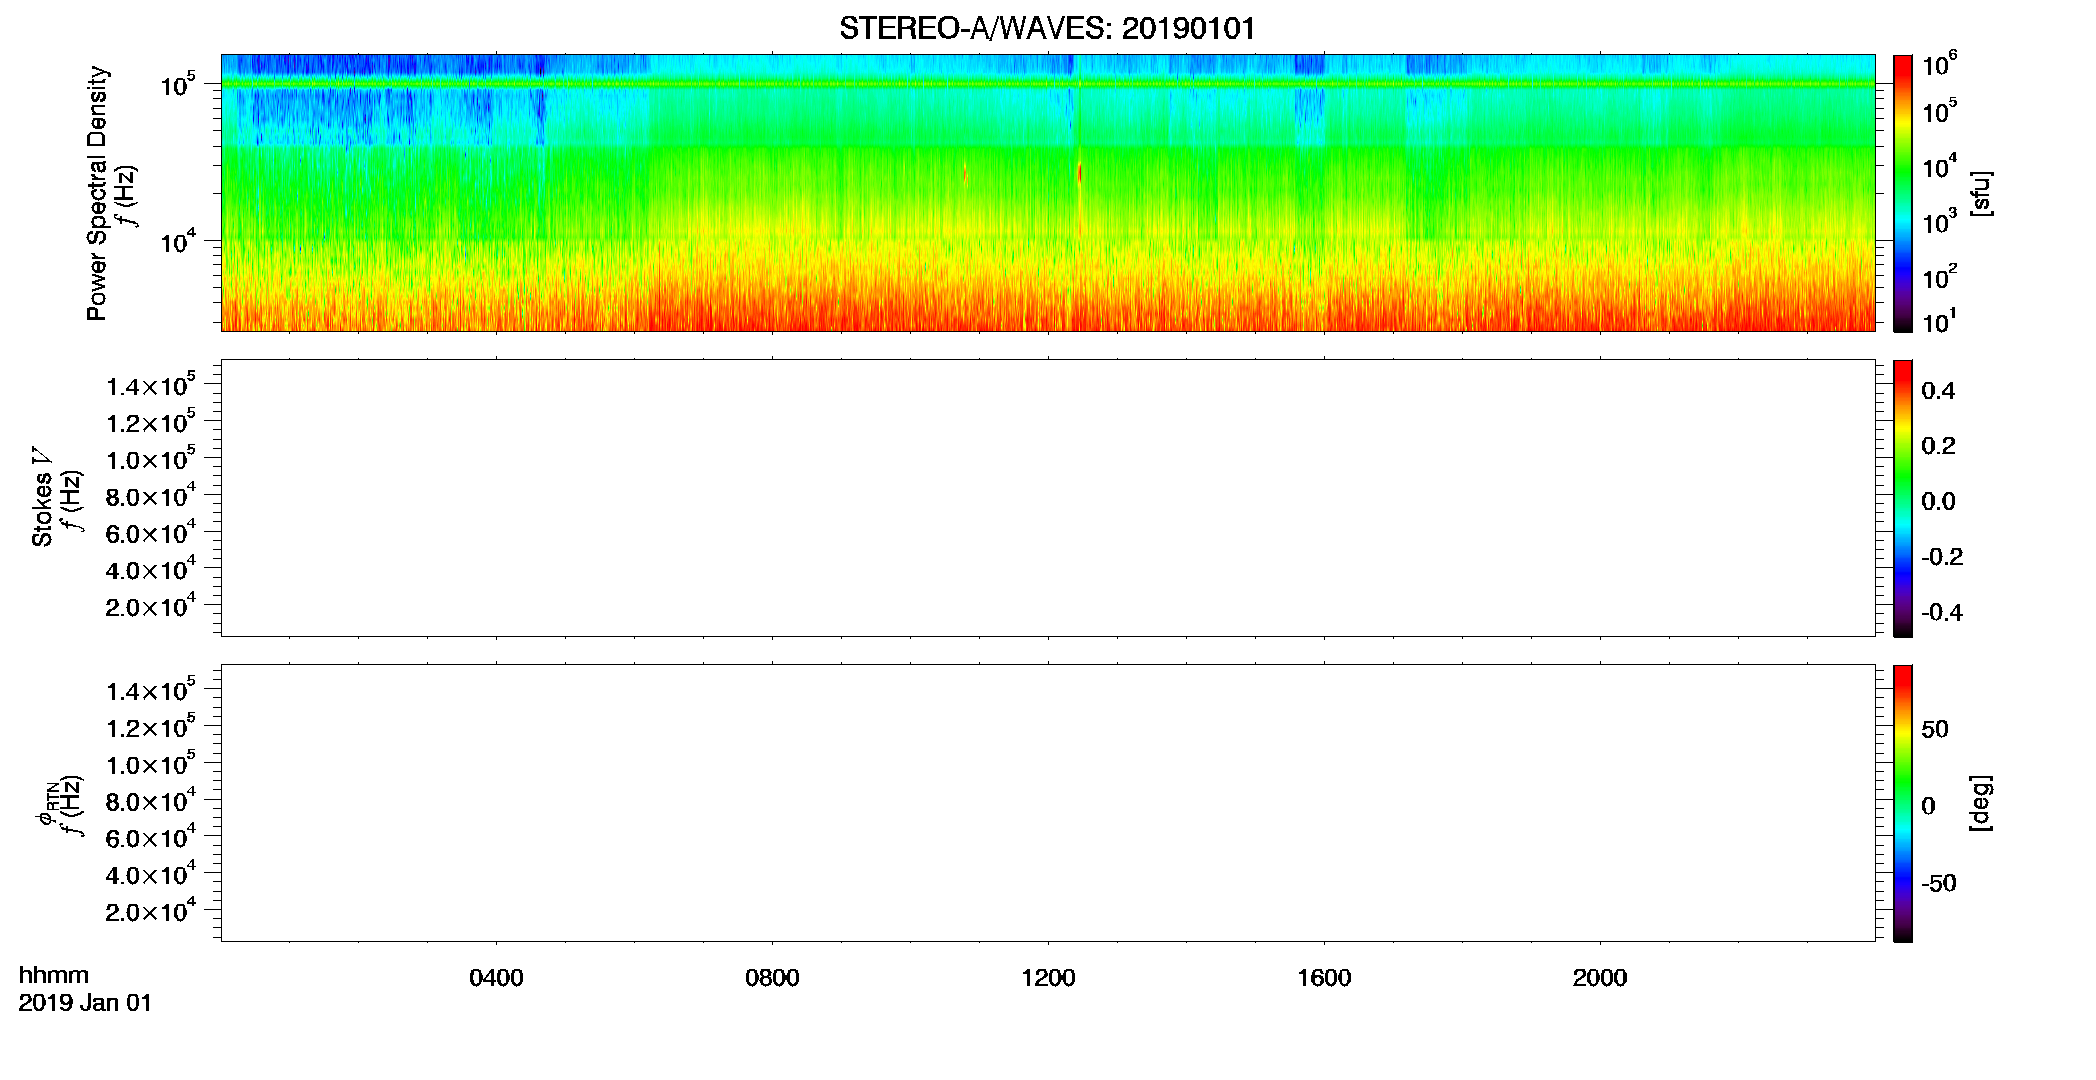
Task: Click the [deg] colorbar unit label
Action: [x=1980, y=803]
